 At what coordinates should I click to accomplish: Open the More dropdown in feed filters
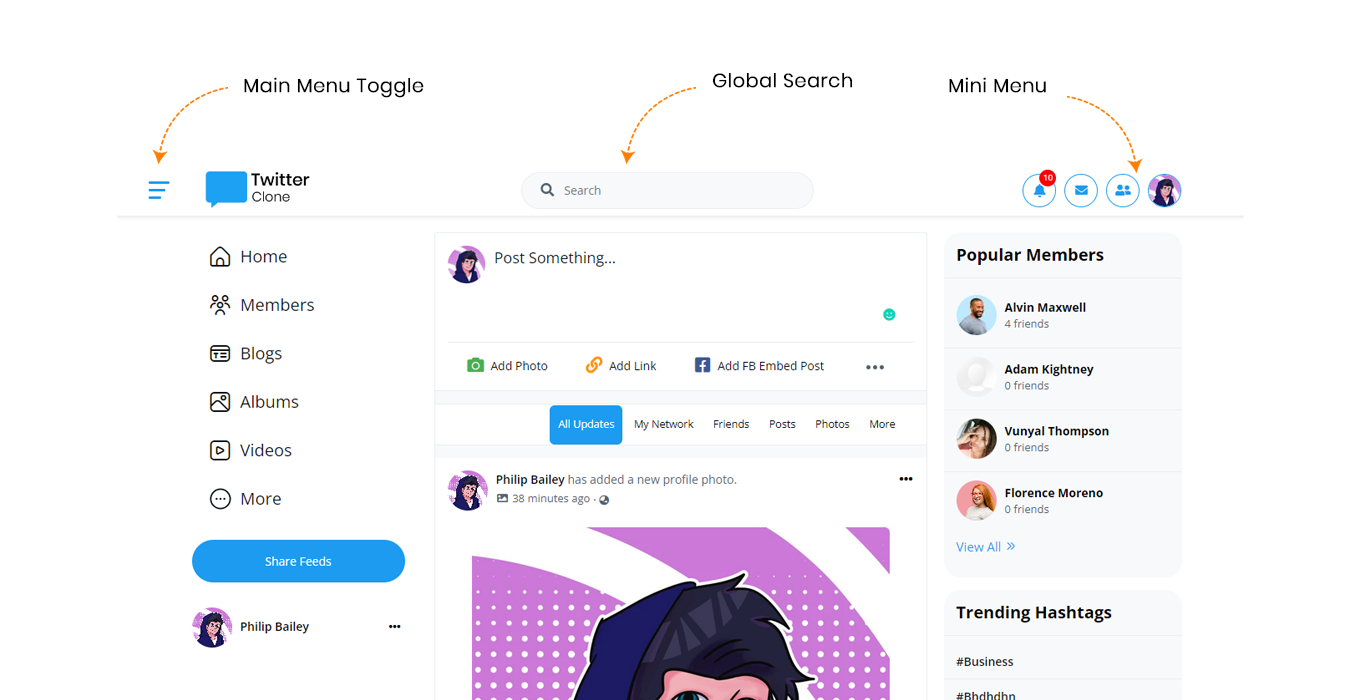882,424
